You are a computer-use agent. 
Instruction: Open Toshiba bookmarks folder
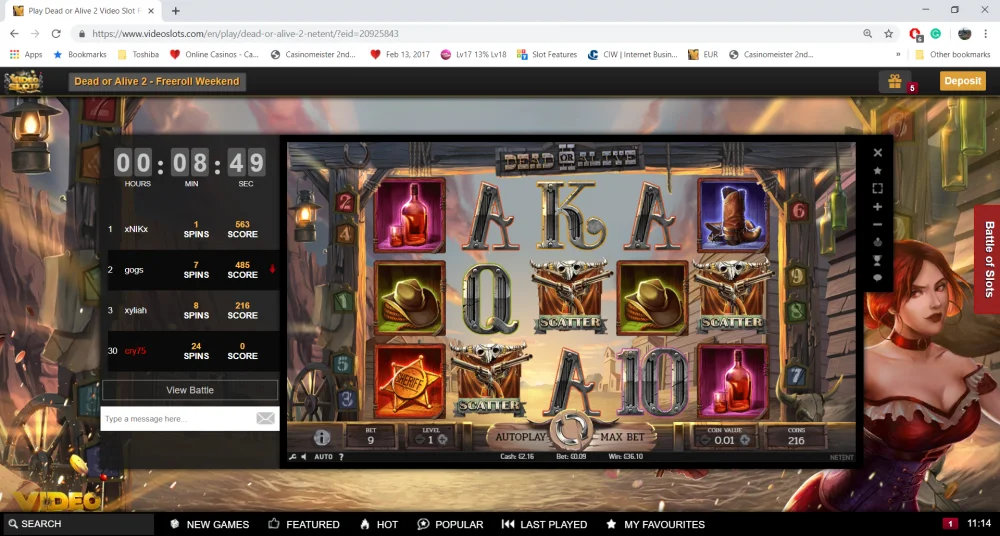click(x=138, y=54)
